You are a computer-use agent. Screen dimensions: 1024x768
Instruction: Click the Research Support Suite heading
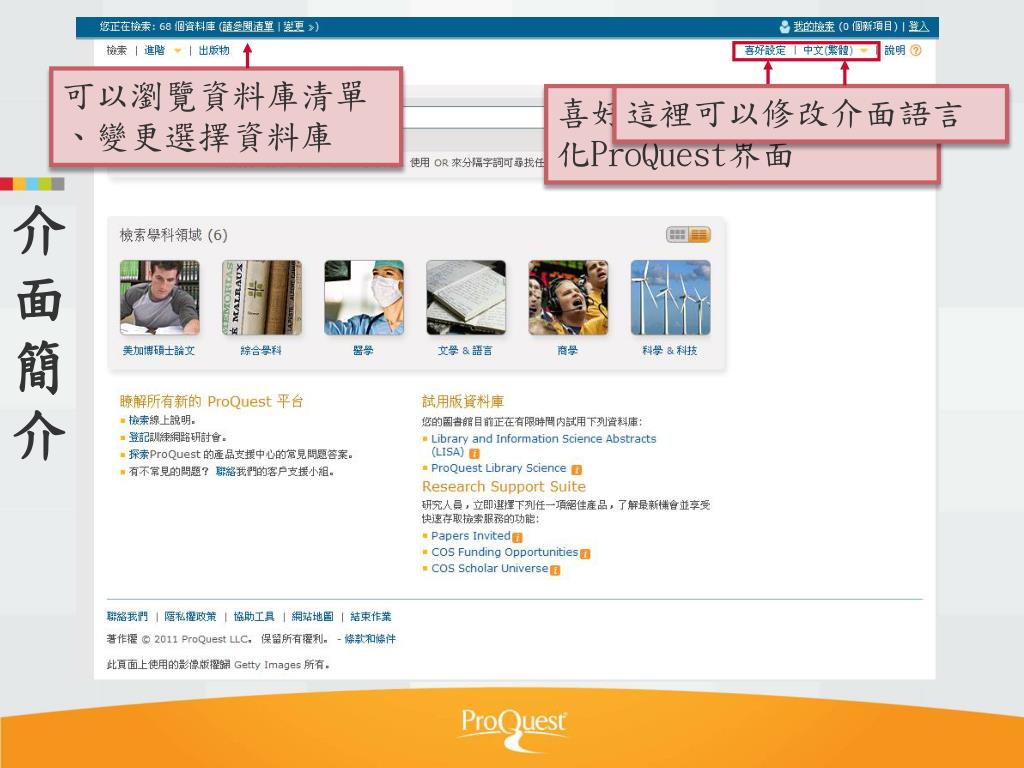point(504,487)
